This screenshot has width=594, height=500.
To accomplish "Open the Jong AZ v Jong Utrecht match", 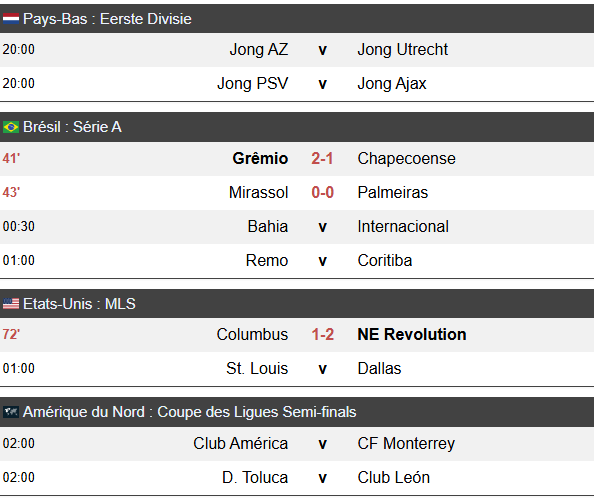I will click(x=297, y=50).
